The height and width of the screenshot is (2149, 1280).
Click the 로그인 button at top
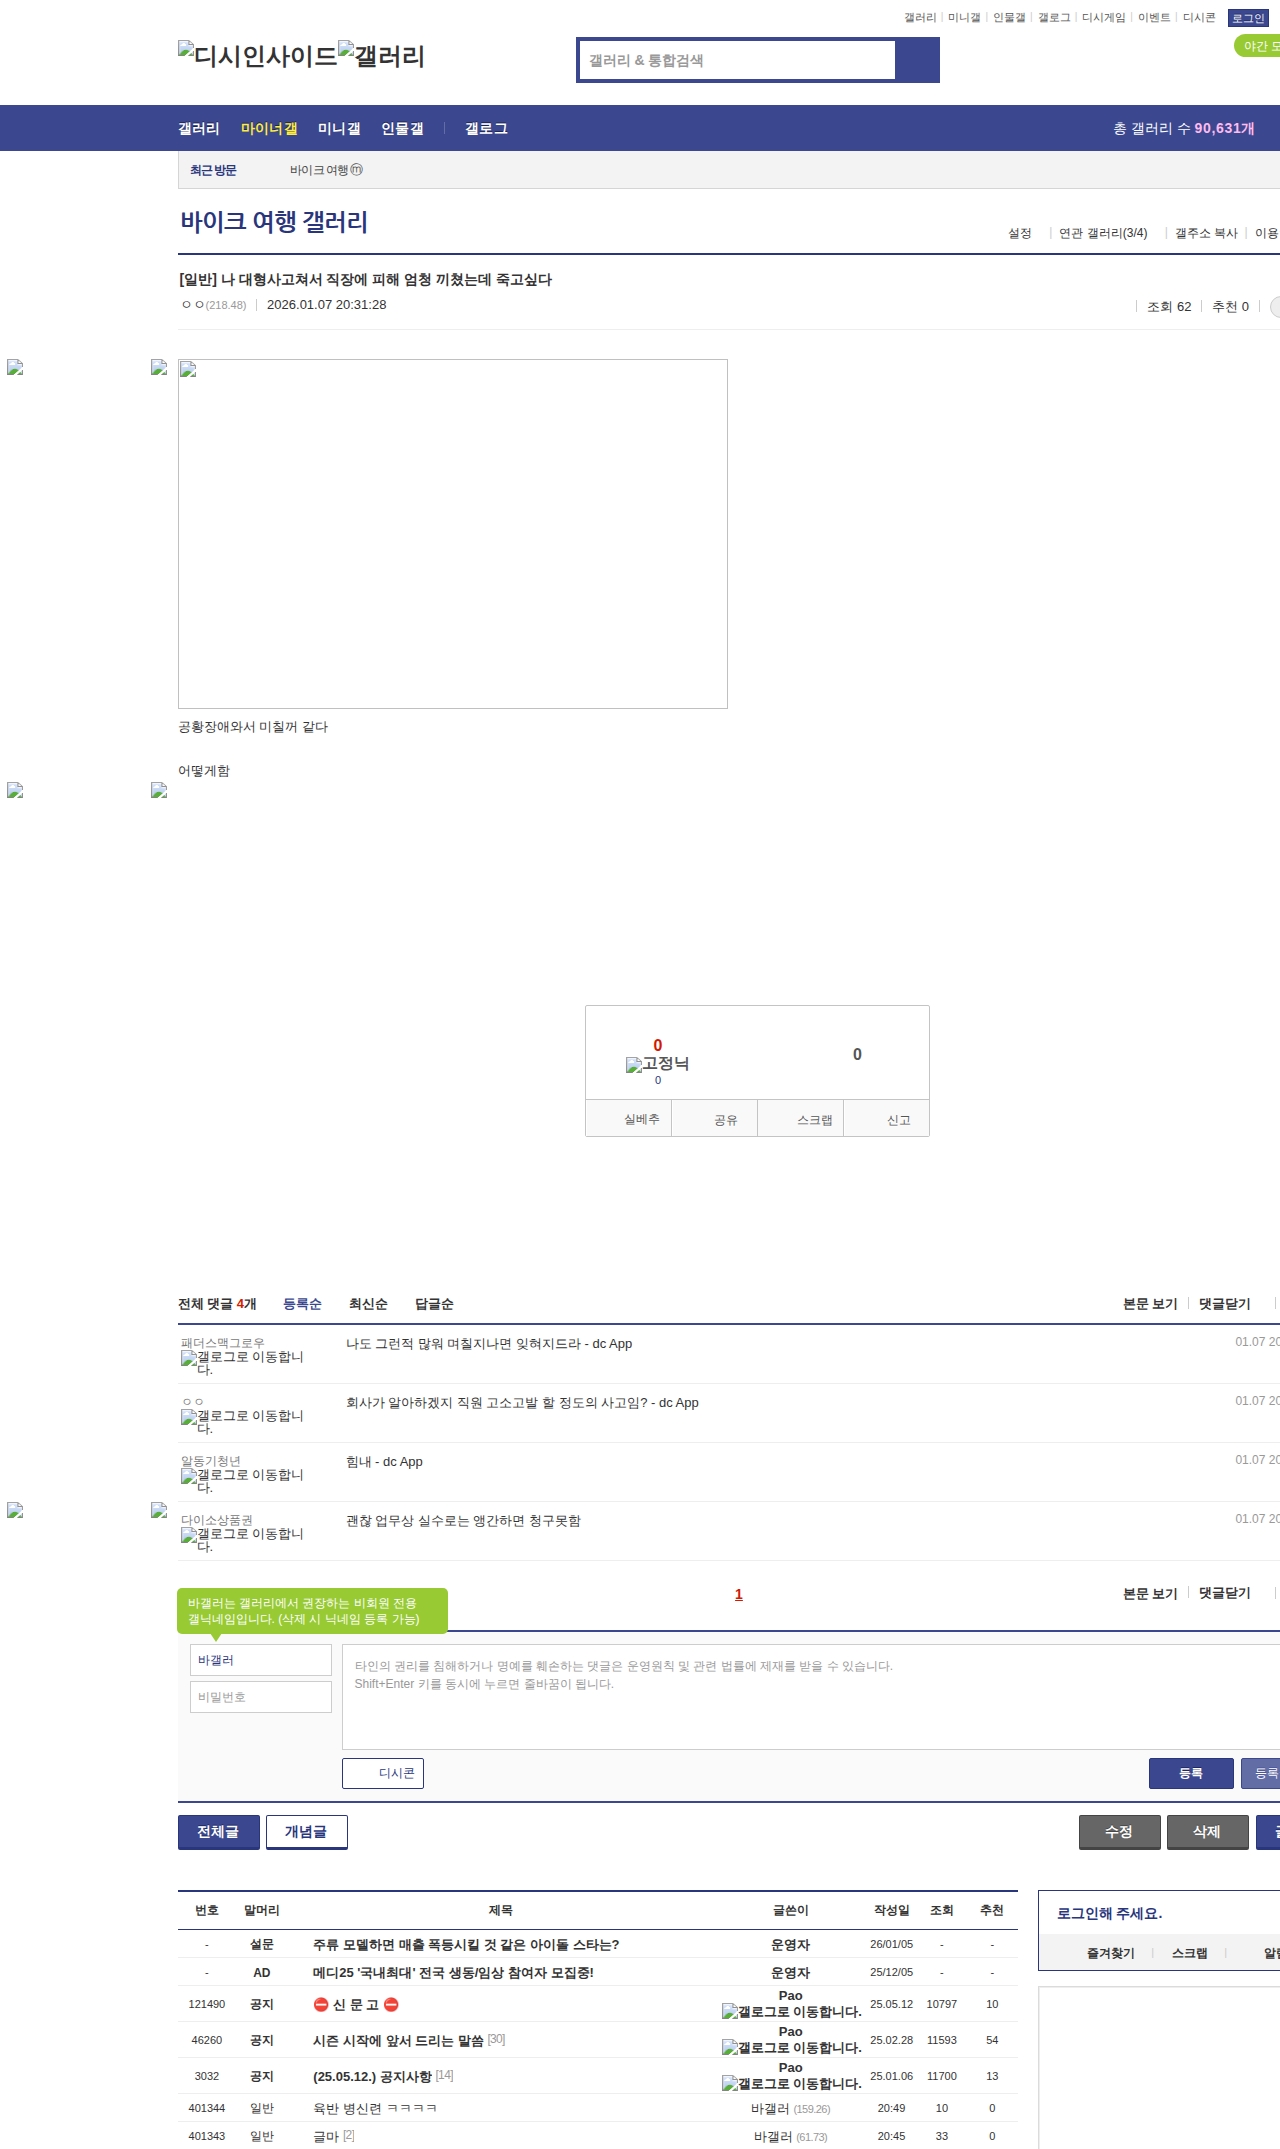click(1248, 18)
